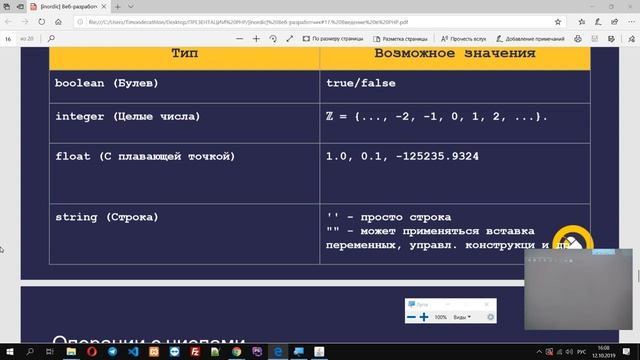Open the Add notes pen icon beside favorites
Image resolution: width=640 pixels, height=360 pixels.
(x=598, y=22)
